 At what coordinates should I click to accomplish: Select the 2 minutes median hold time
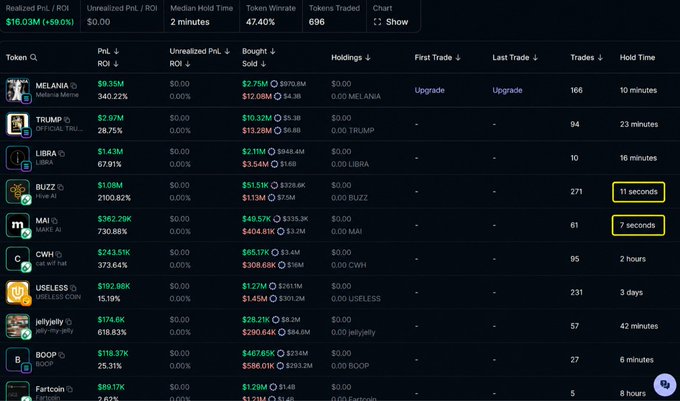pos(190,22)
